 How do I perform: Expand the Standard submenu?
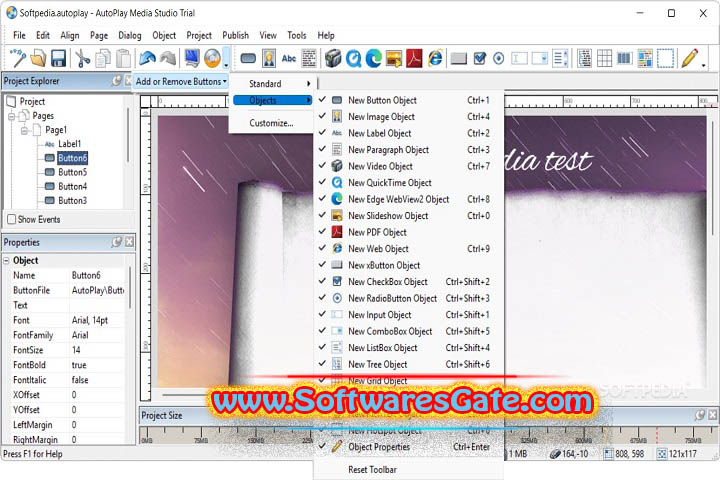[x=272, y=84]
